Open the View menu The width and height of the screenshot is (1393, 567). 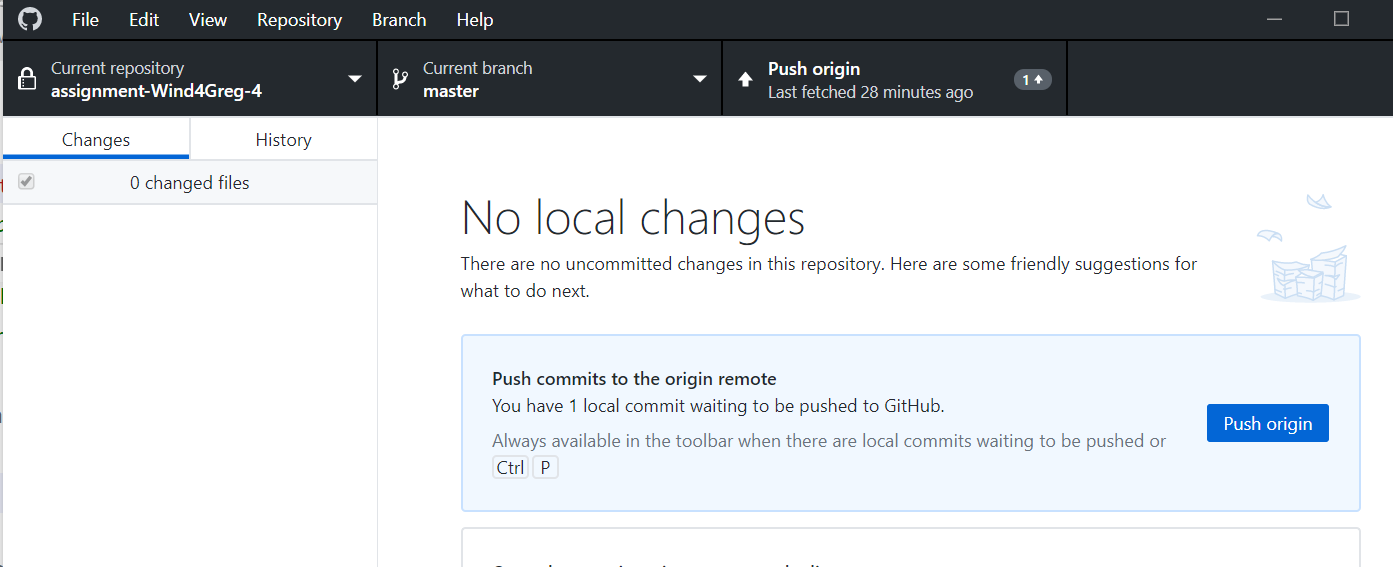pyautogui.click(x=208, y=20)
